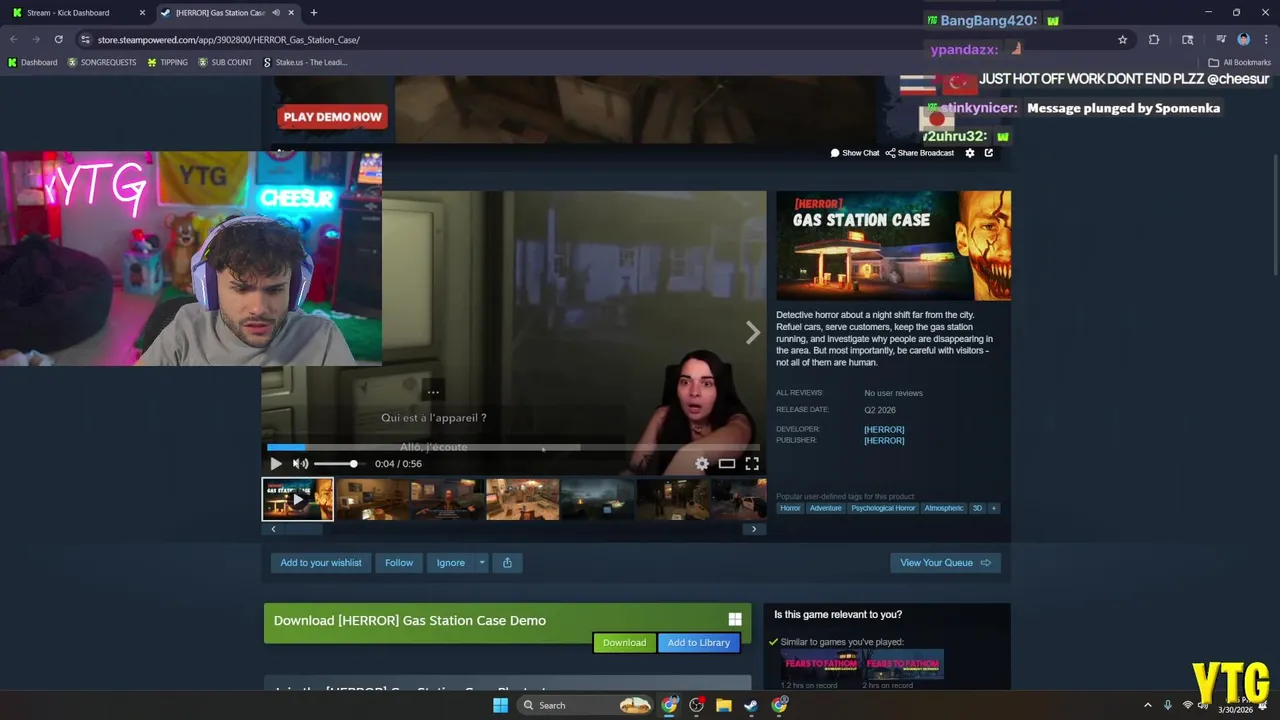1280x720 pixels.
Task: Click the address bar URL
Action: 229,40
